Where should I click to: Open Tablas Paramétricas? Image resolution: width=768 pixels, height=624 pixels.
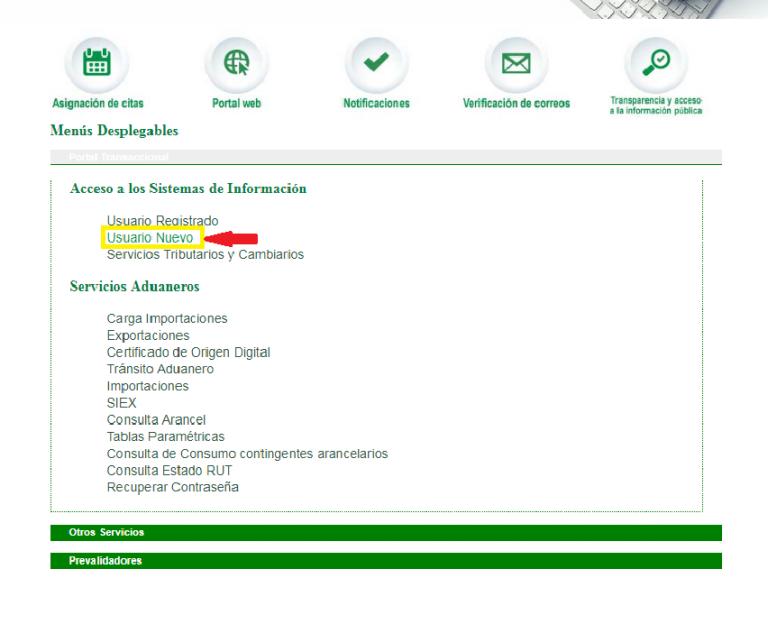pos(166,437)
